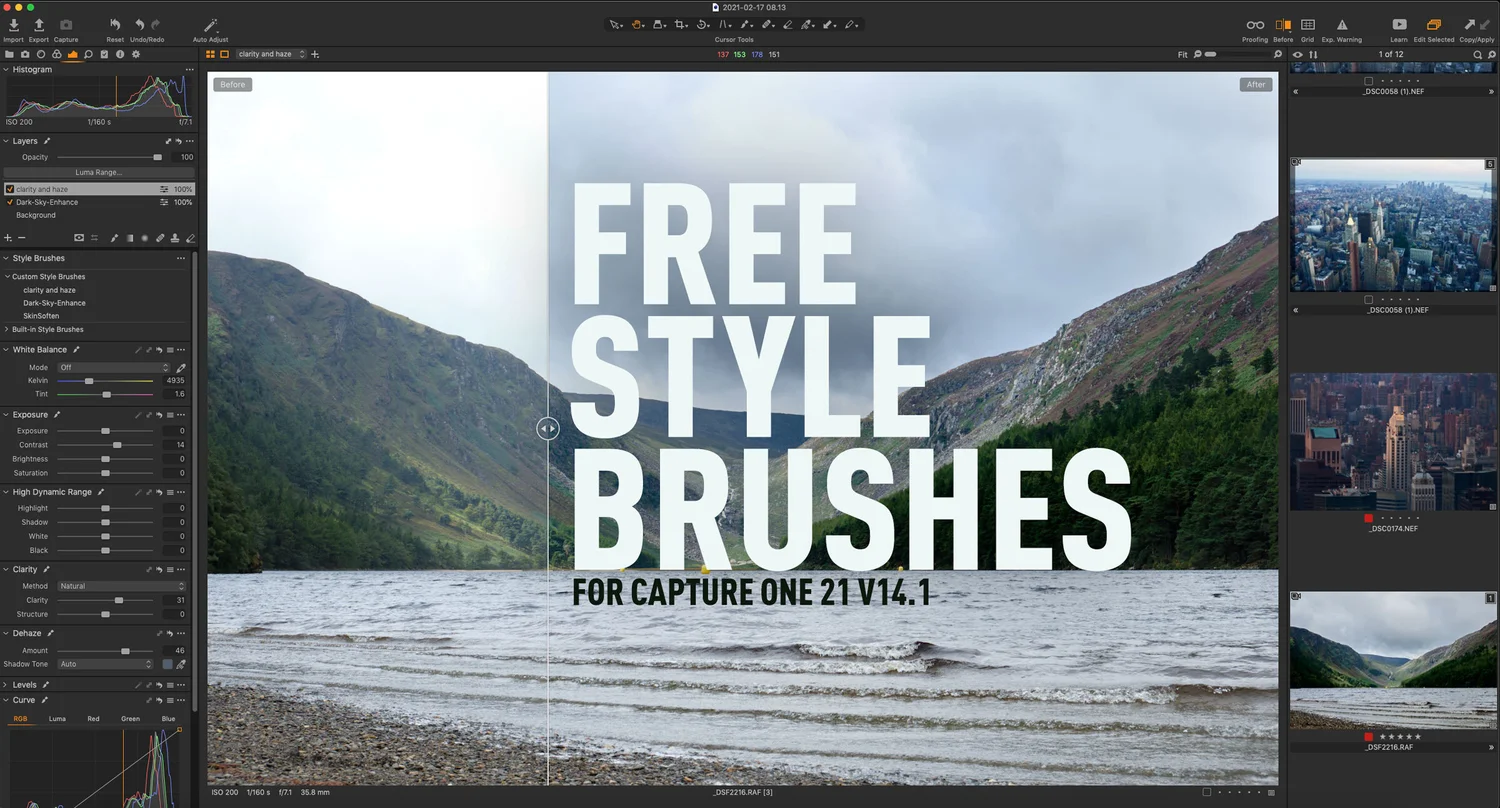The image size is (1500, 808).
Task: Click the After label button
Action: 1256,85
